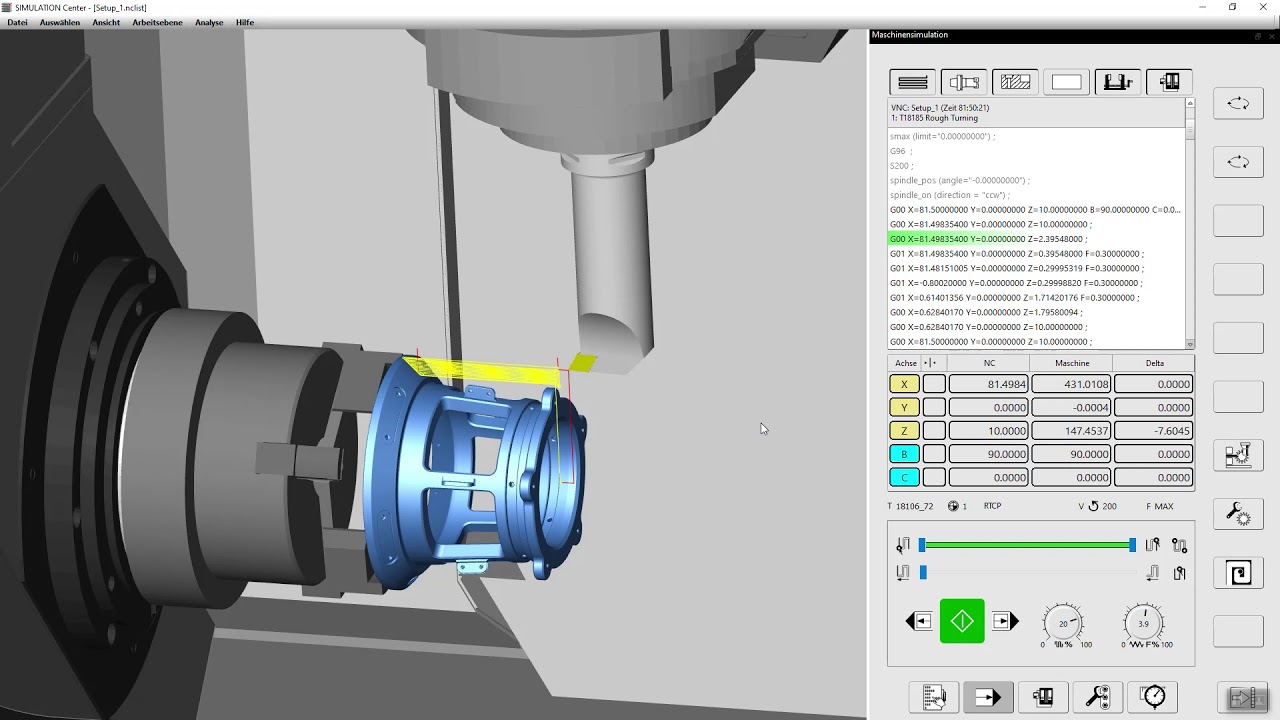Viewport: 1280px width, 720px height.
Task: Click the green simulation start button
Action: (x=962, y=621)
